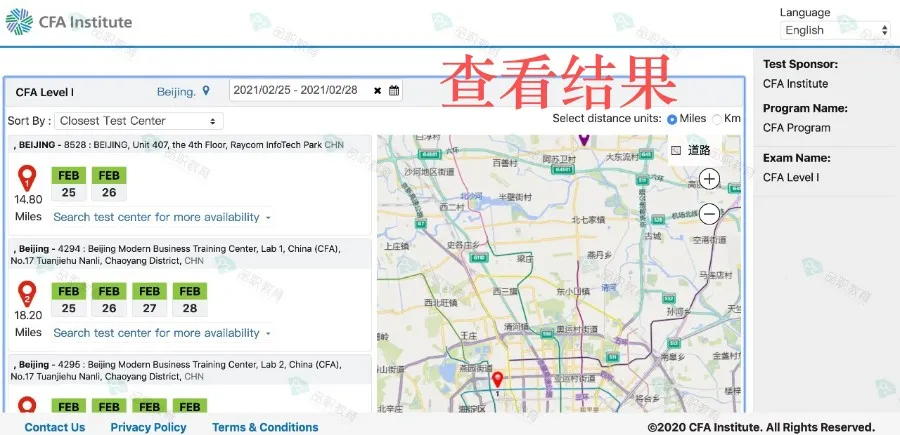Open the Privacy Policy link

(x=149, y=428)
